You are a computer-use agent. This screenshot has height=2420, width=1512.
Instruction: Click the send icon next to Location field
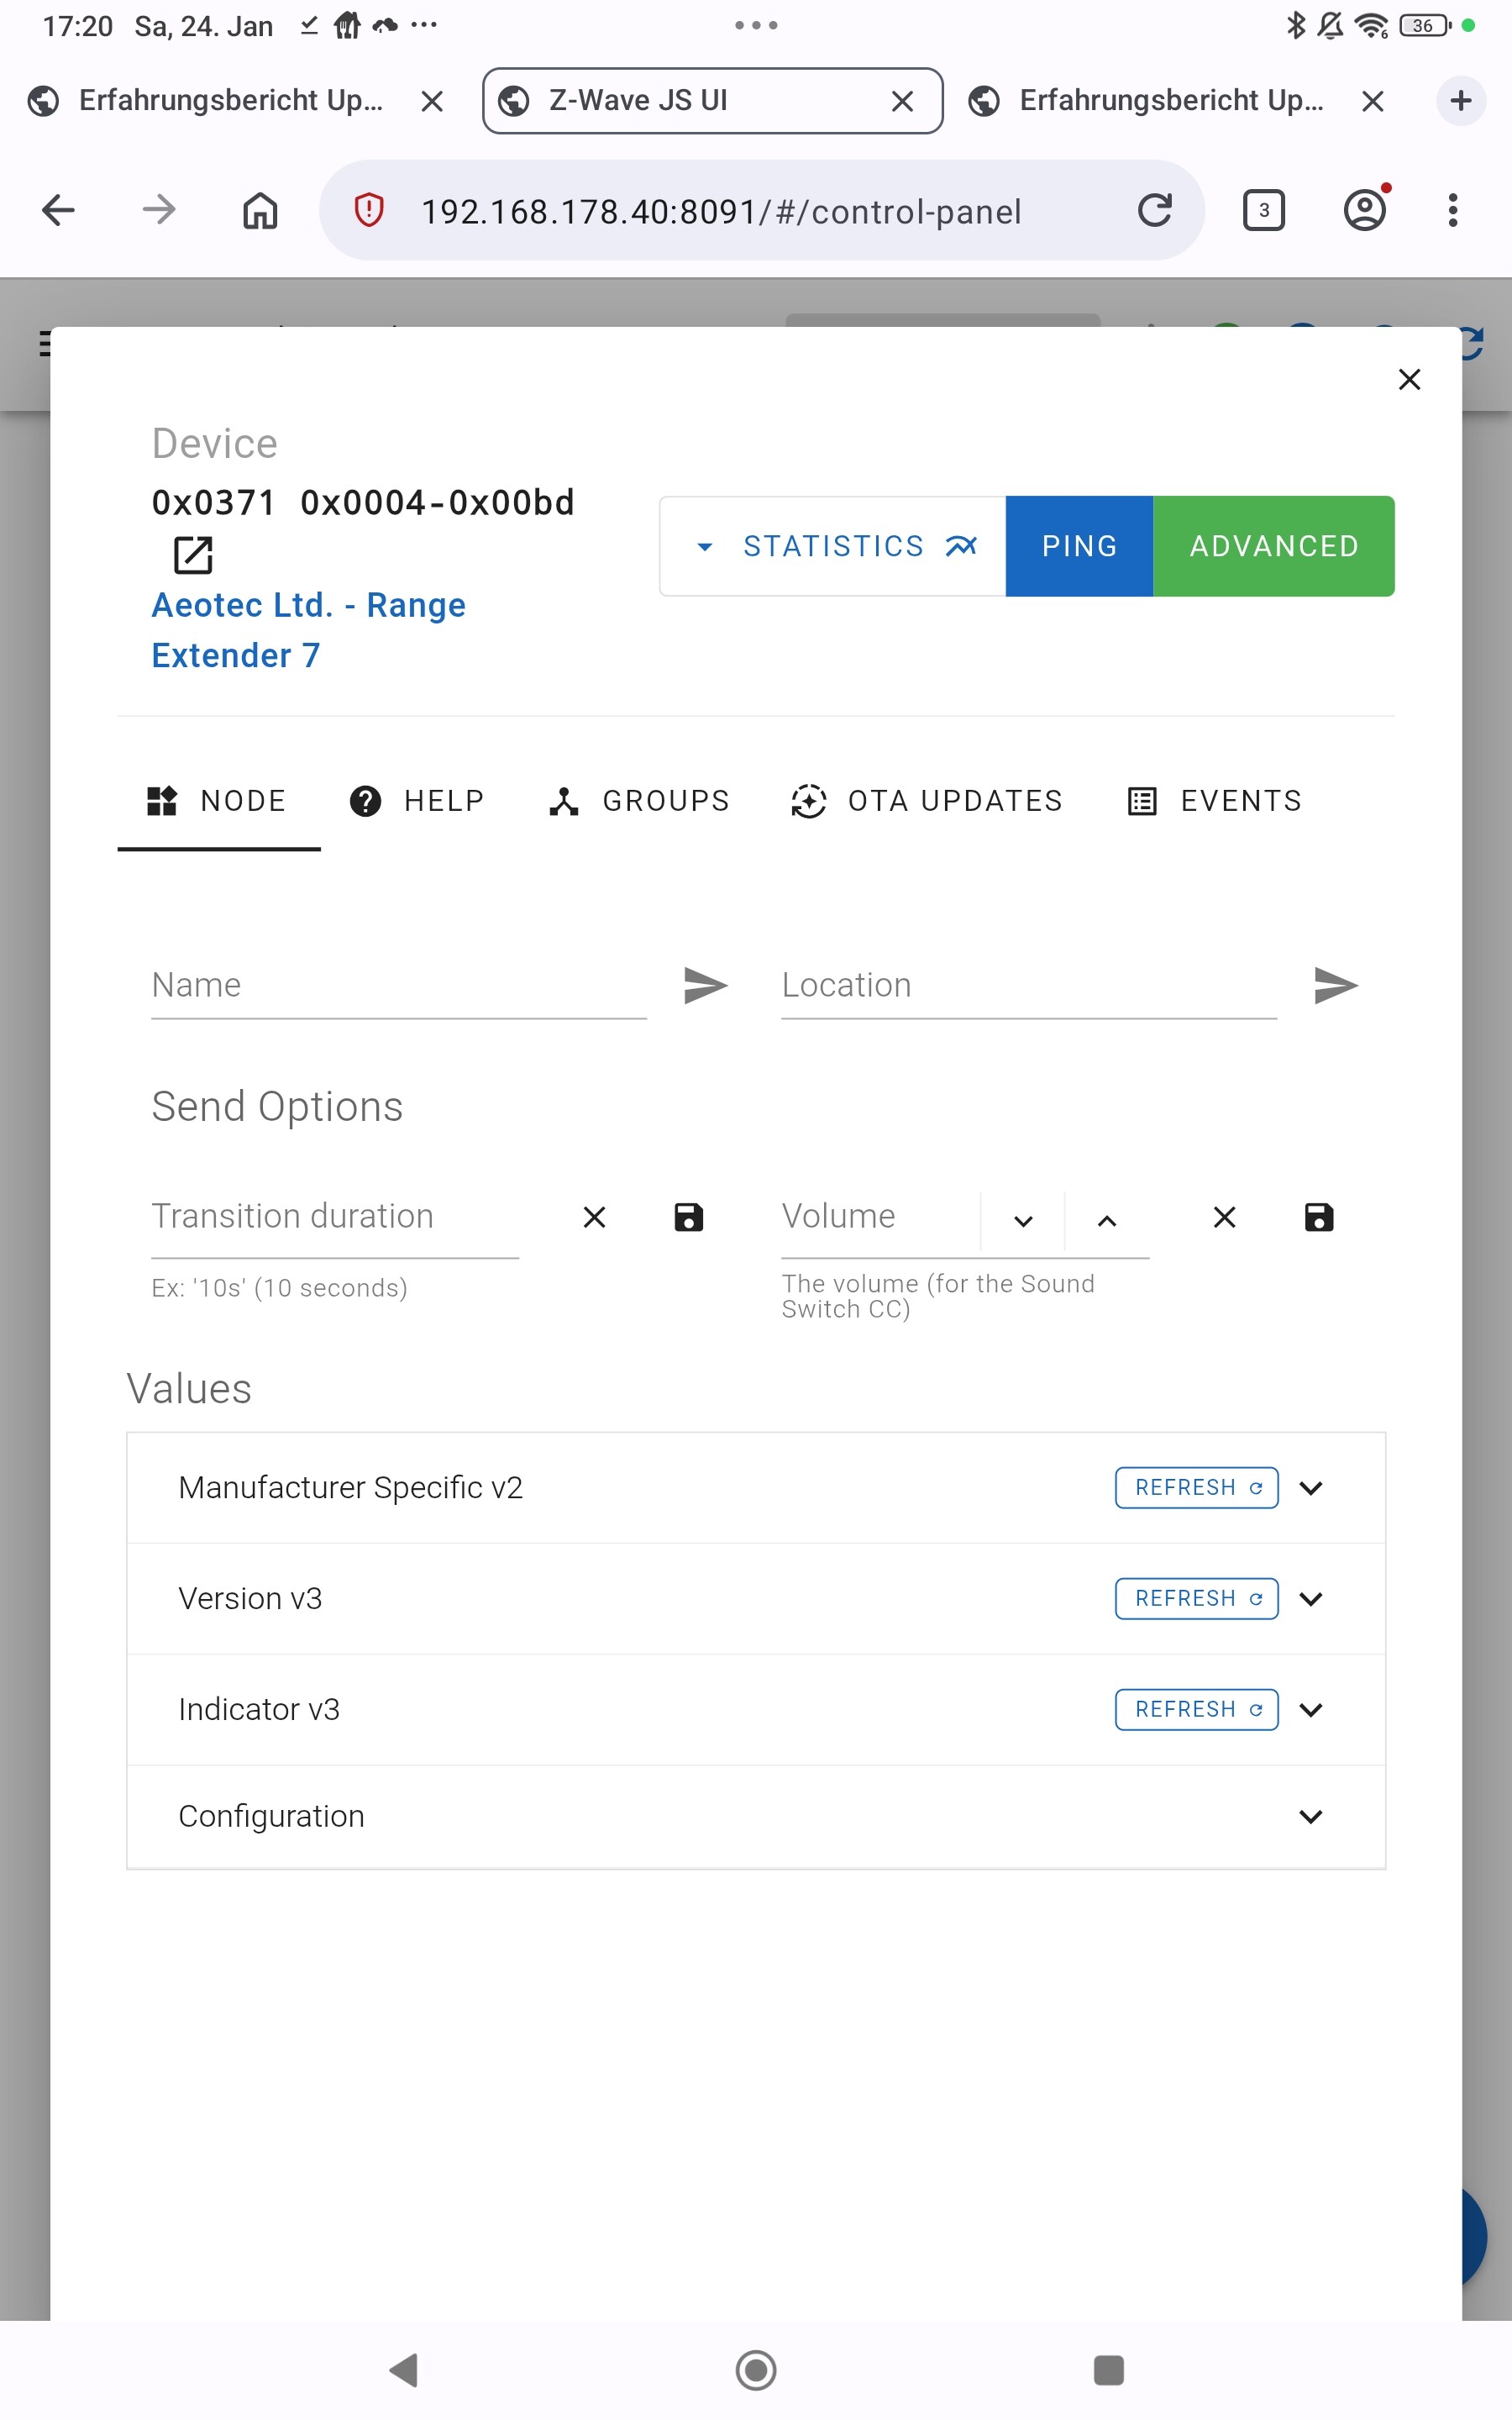pyautogui.click(x=1335, y=985)
